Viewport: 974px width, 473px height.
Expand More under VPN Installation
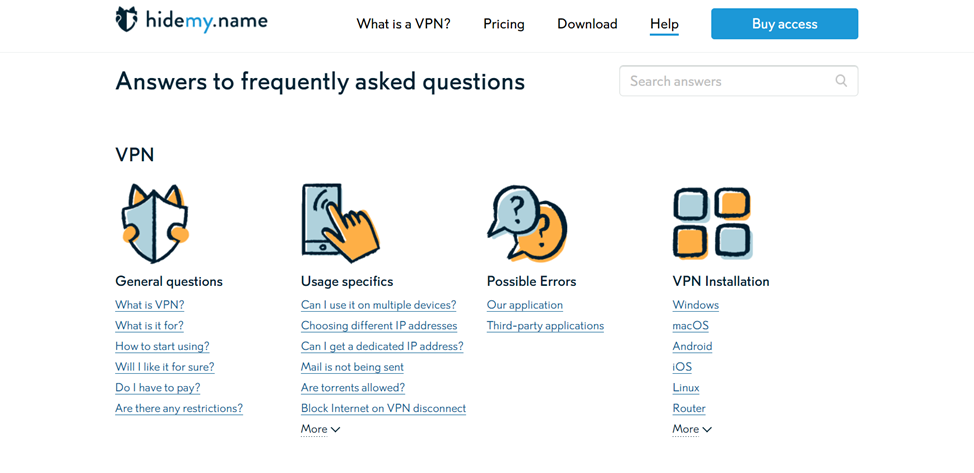point(692,429)
